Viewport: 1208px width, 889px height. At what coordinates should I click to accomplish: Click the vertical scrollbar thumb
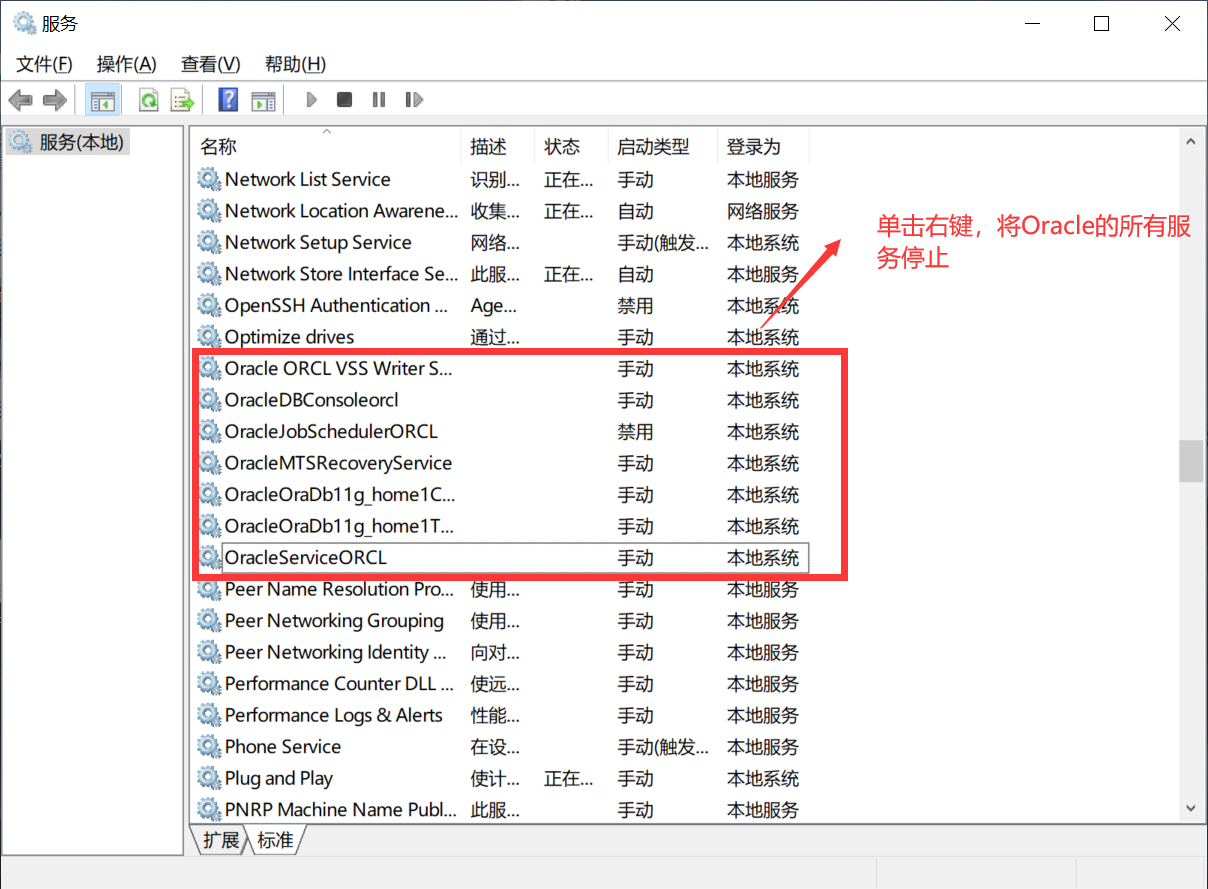click(x=1190, y=461)
